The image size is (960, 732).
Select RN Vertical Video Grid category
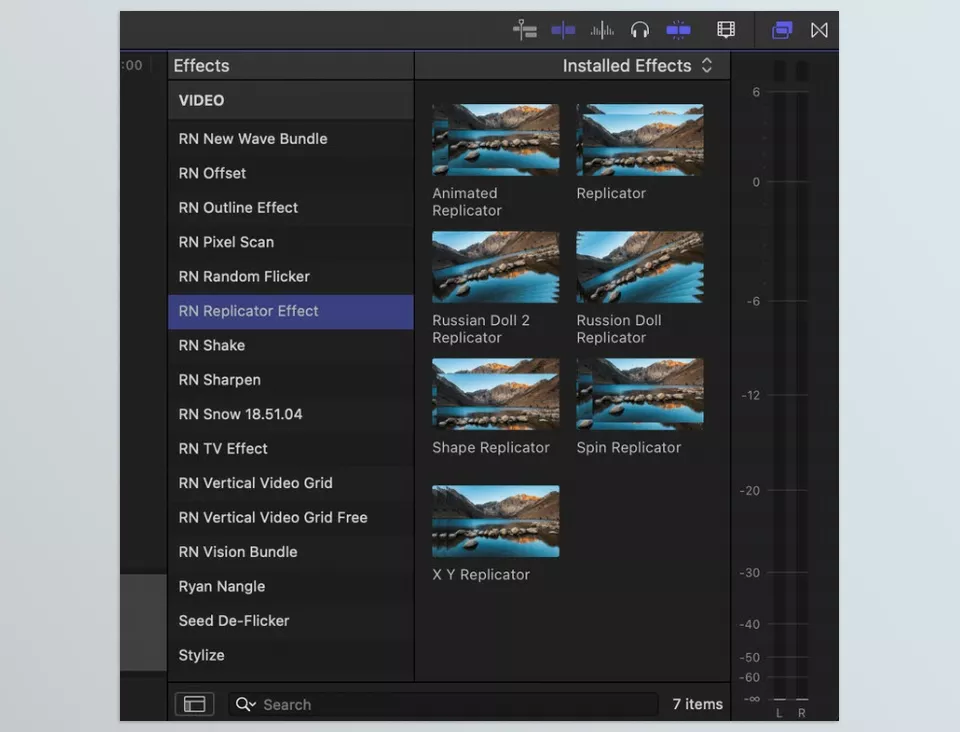[291, 483]
